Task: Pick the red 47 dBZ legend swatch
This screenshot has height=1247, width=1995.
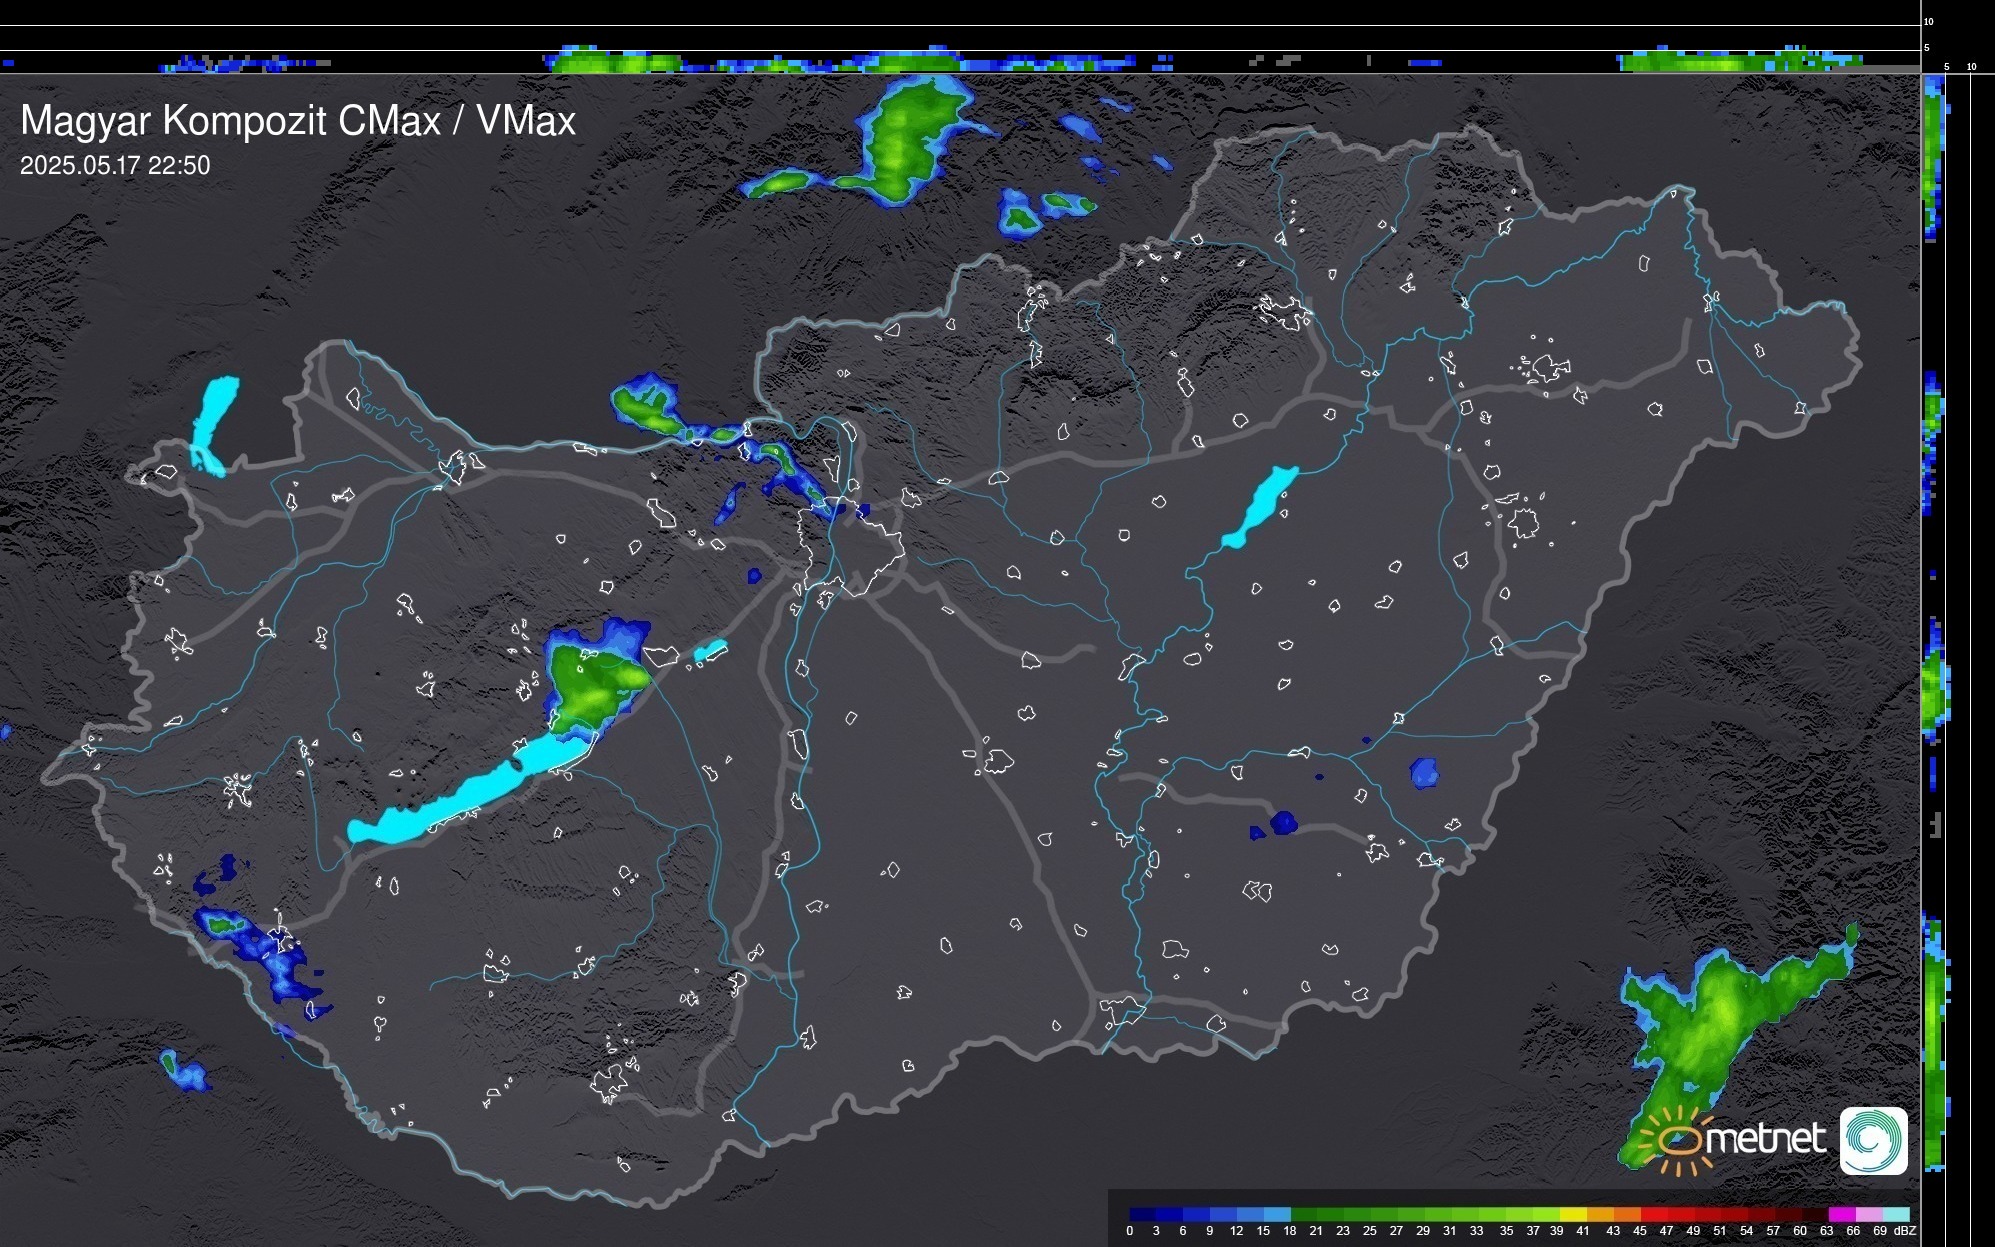Action: coord(1656,1214)
